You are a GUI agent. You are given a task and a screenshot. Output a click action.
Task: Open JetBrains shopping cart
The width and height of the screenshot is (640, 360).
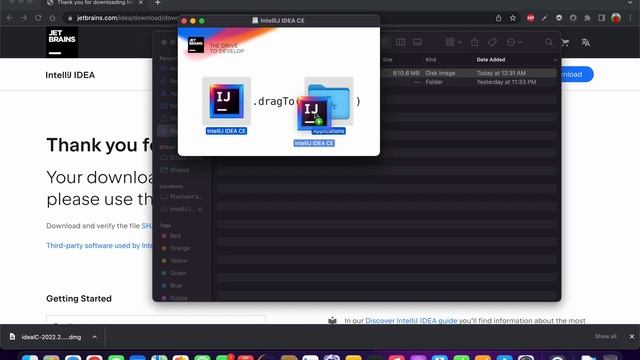[x=565, y=42]
